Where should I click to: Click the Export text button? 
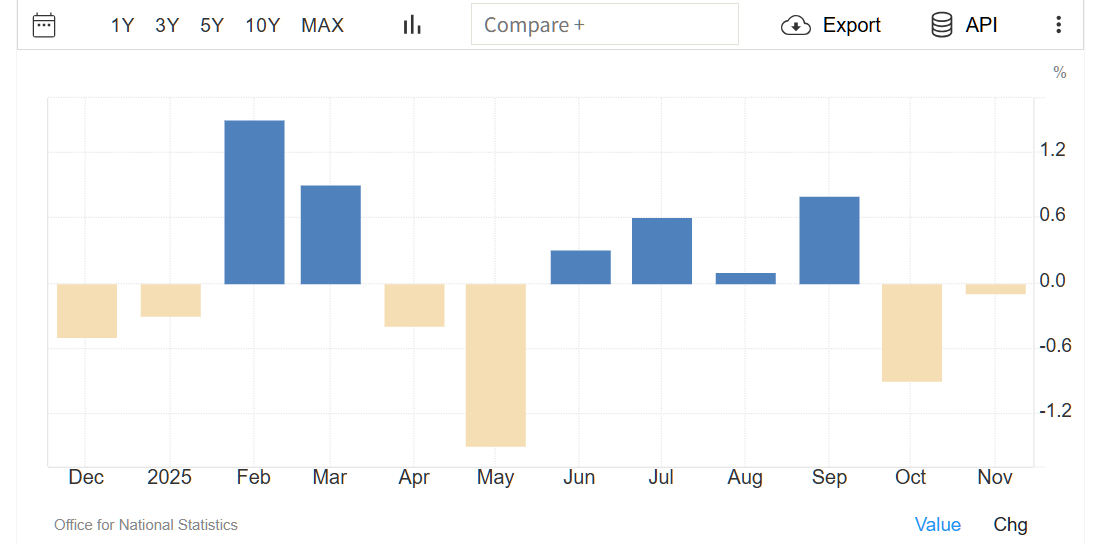pos(851,25)
